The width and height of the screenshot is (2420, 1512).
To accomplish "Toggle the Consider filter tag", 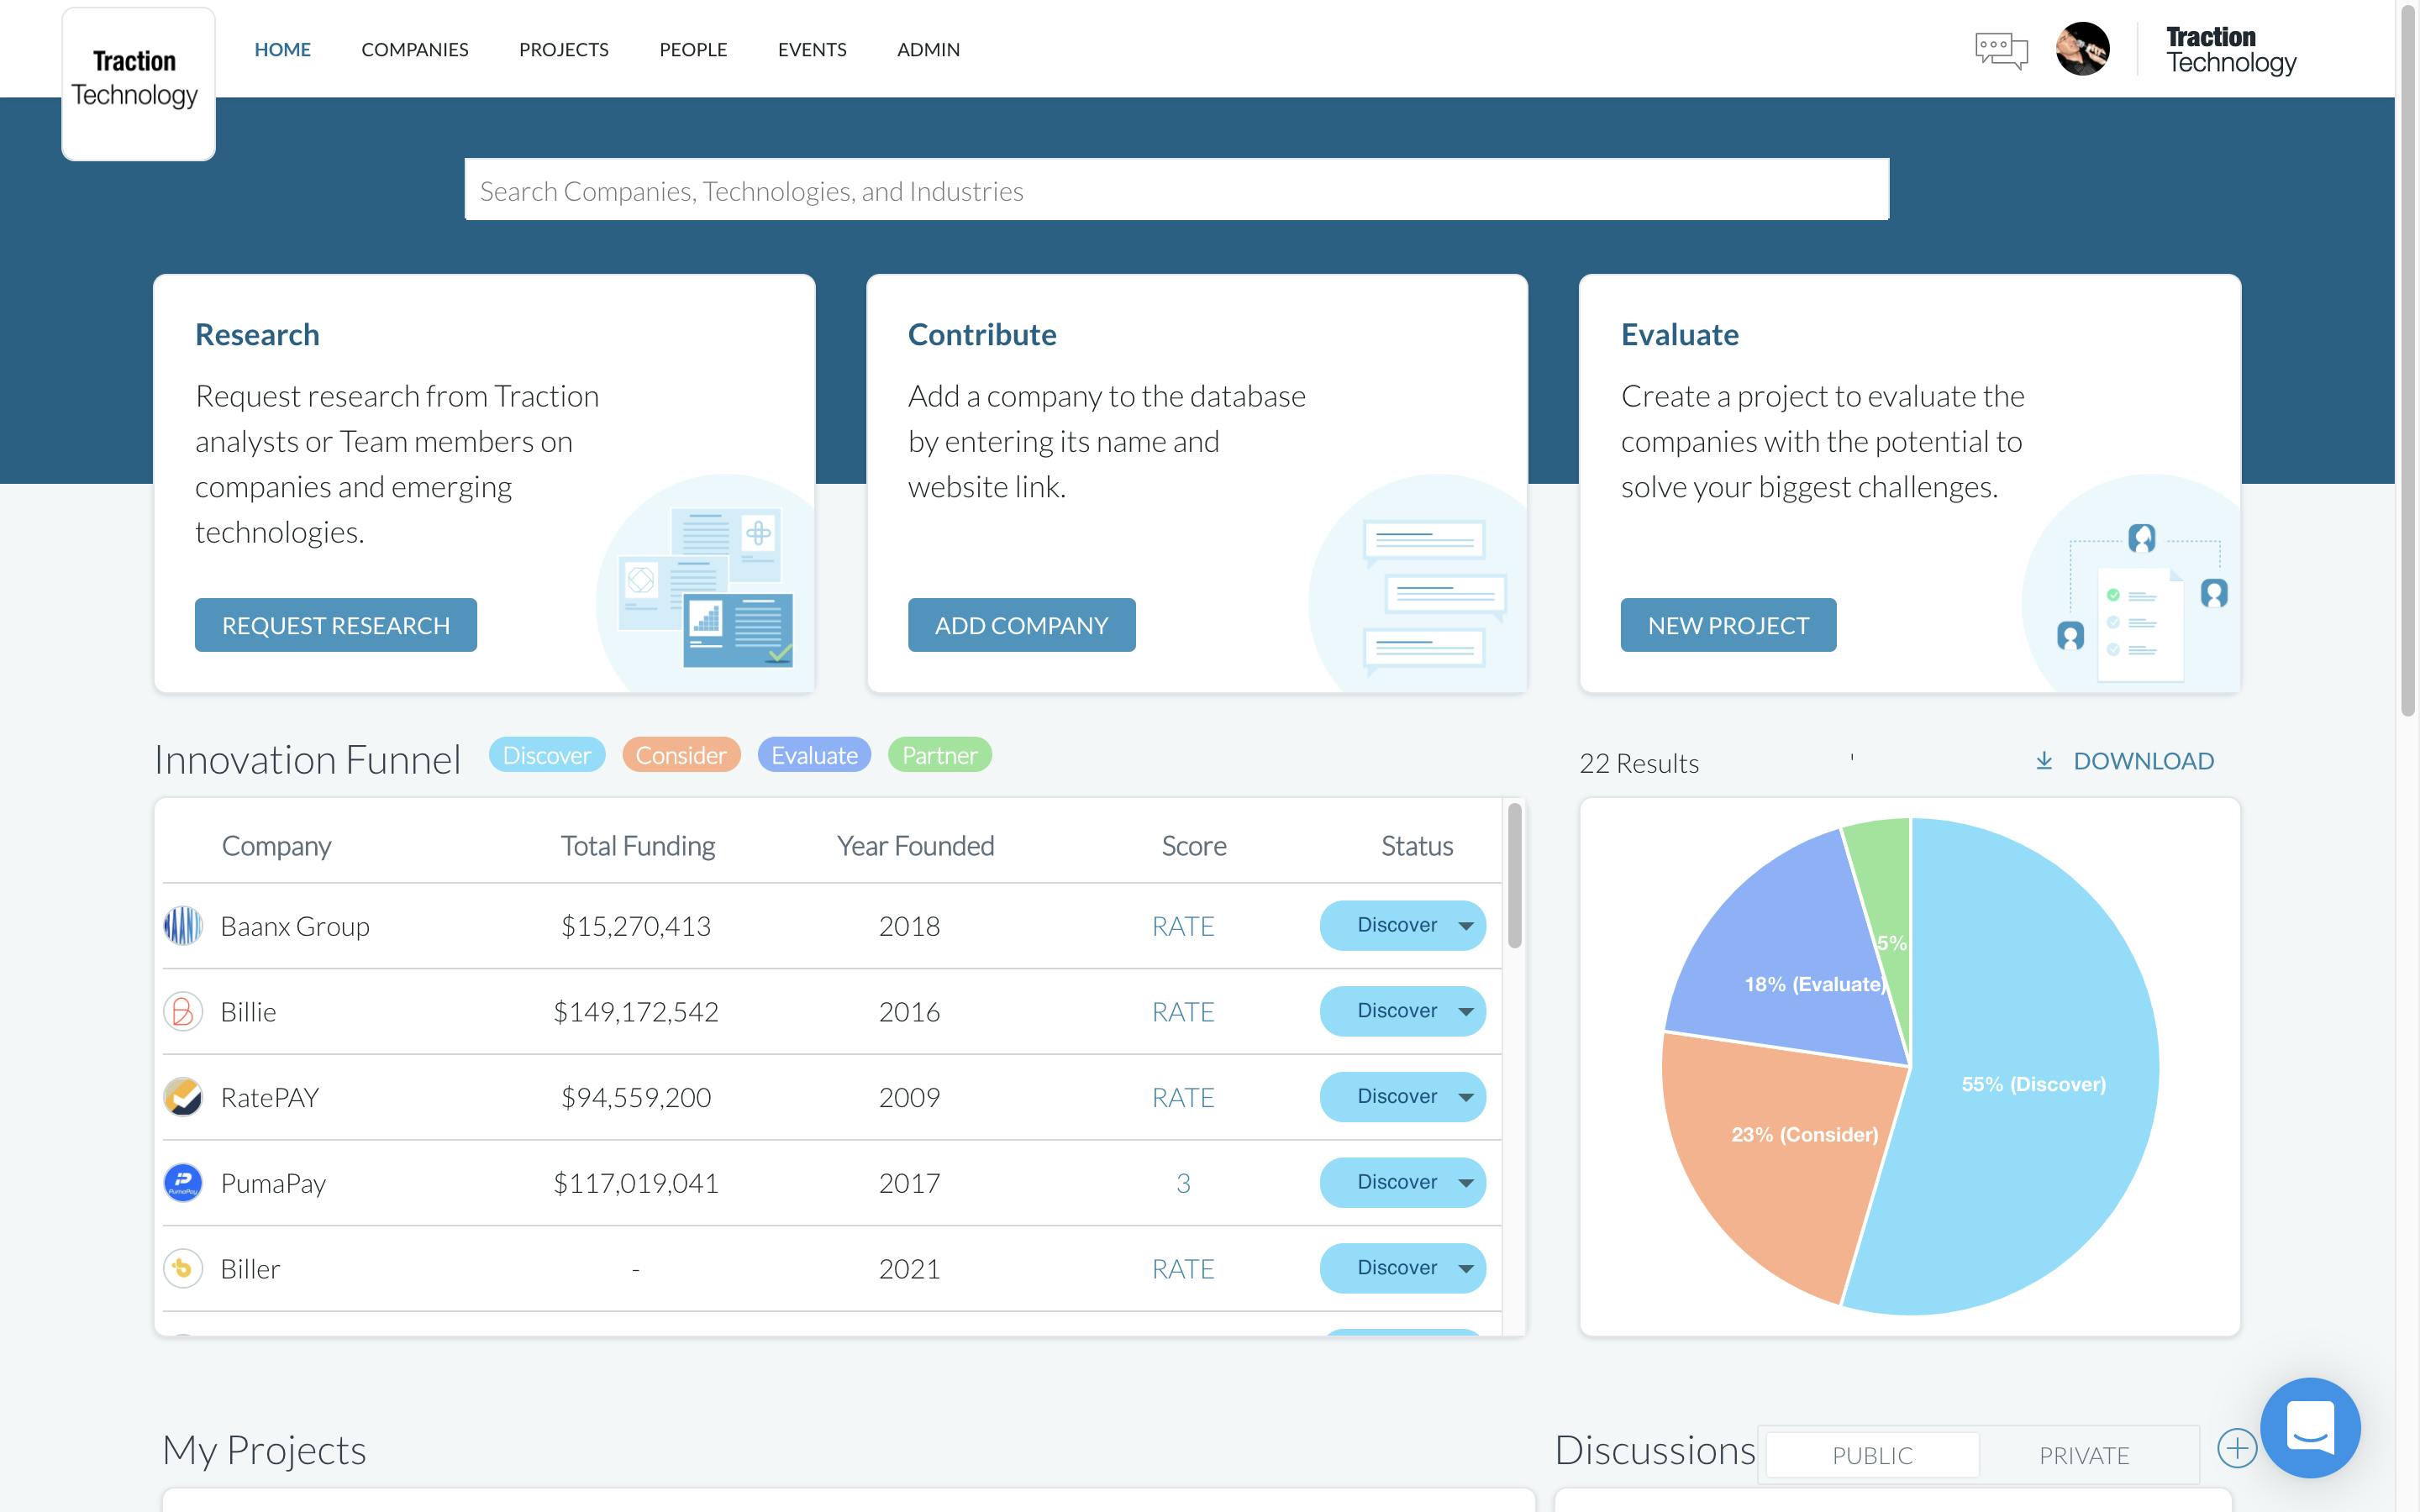I will (x=681, y=753).
